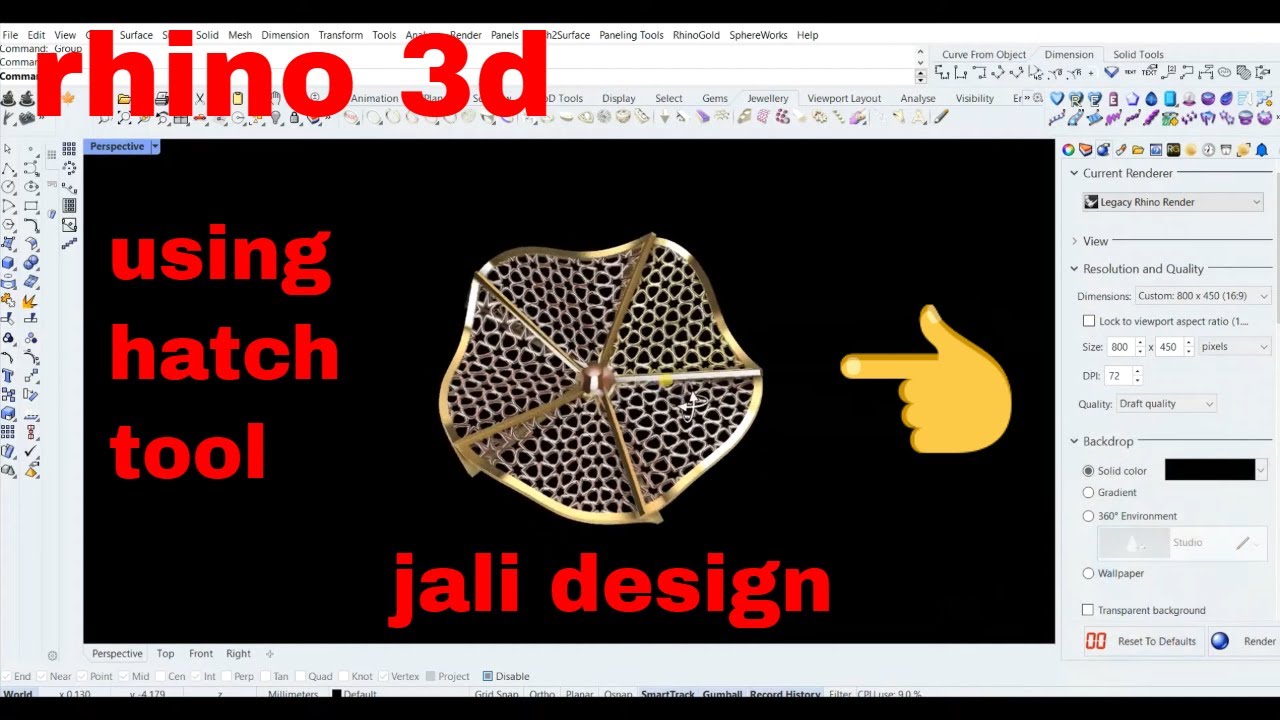Open the polar array tool
Image resolution: width=1280 pixels, height=720 pixels.
(69, 167)
